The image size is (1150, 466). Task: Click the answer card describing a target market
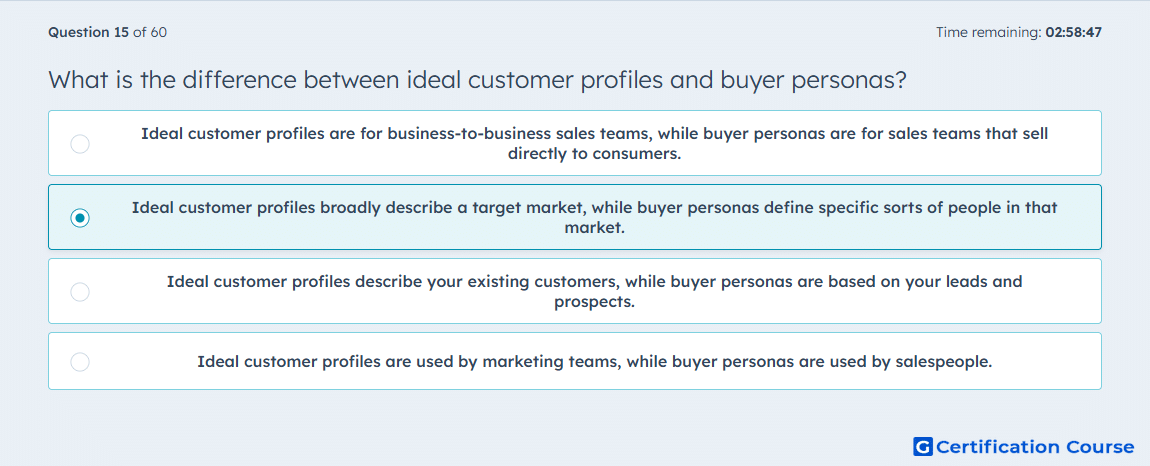pyautogui.click(x=575, y=217)
